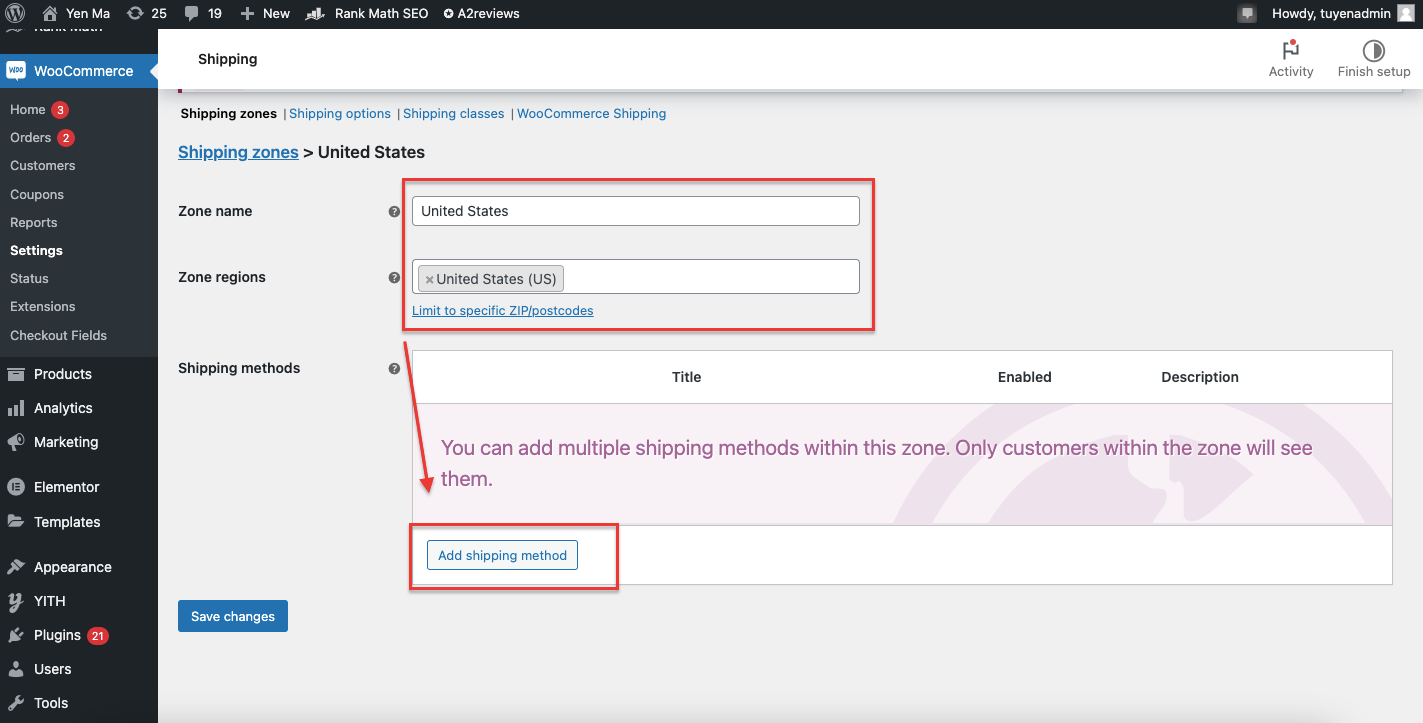Screen dimensions: 1423x723
Task: Click the Tools wrench icon
Action: click(16, 703)
